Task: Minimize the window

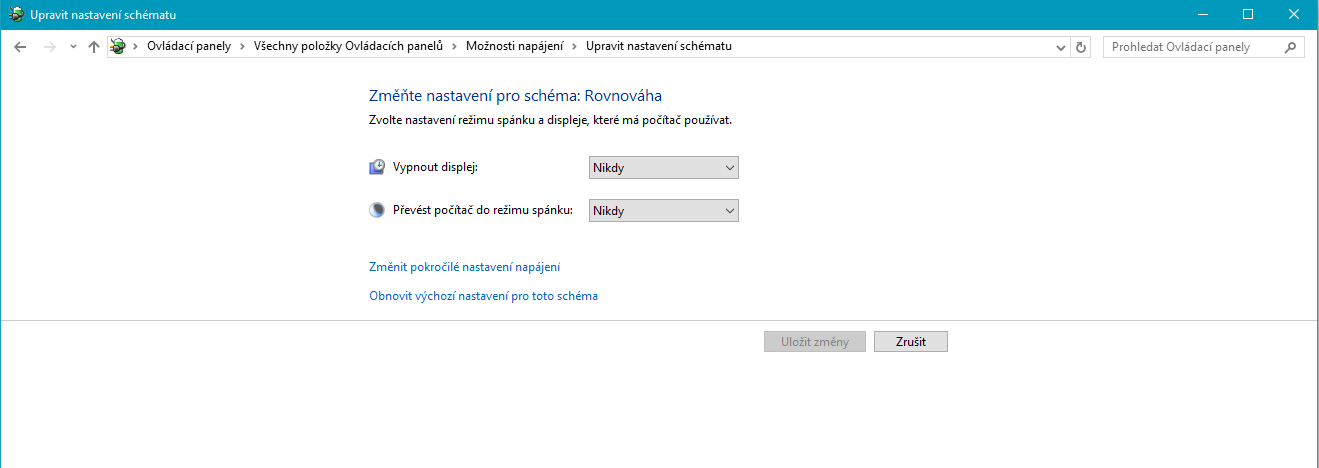Action: coord(1202,14)
